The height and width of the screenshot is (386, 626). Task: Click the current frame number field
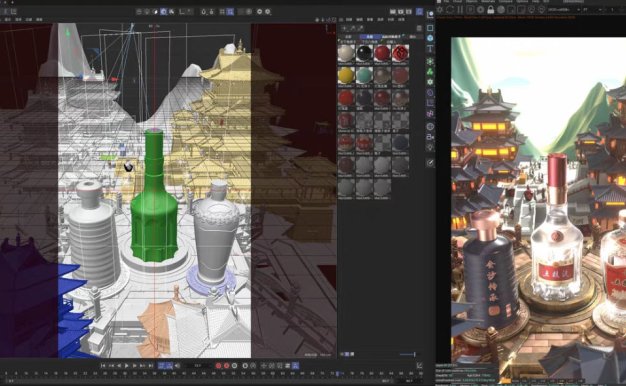tap(198, 366)
